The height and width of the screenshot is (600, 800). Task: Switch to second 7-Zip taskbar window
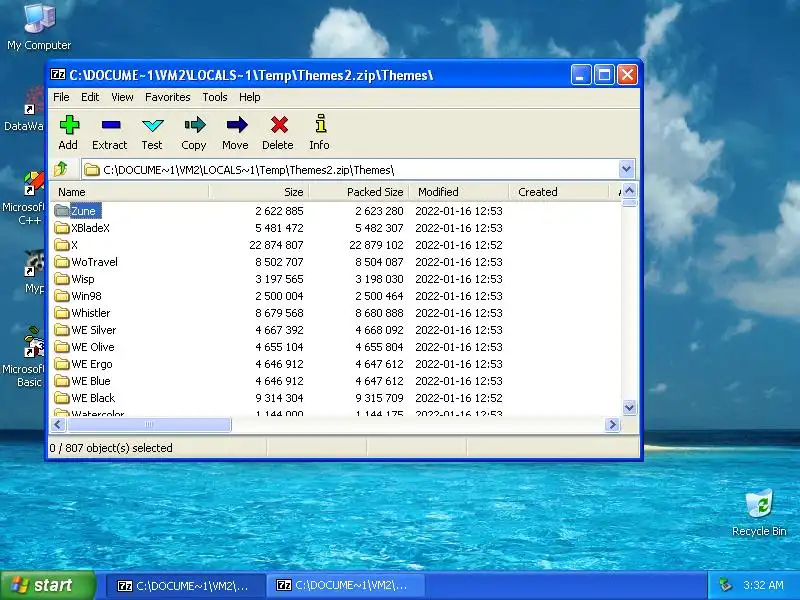[346, 586]
